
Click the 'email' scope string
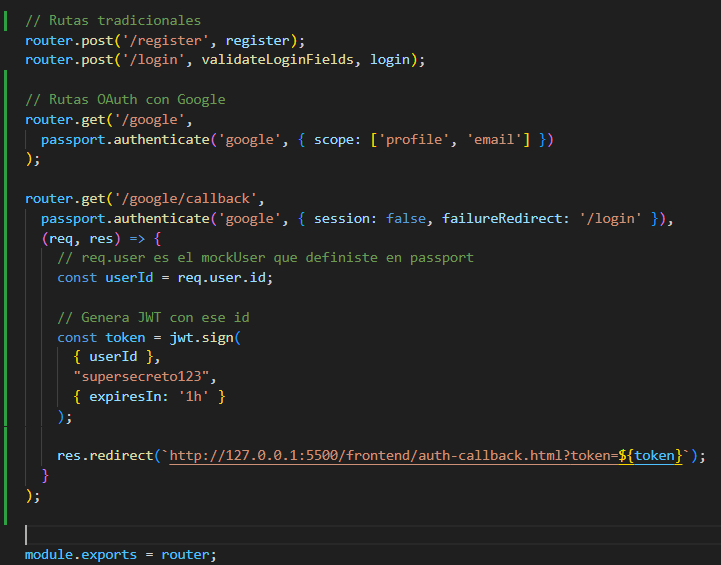tap(494, 139)
